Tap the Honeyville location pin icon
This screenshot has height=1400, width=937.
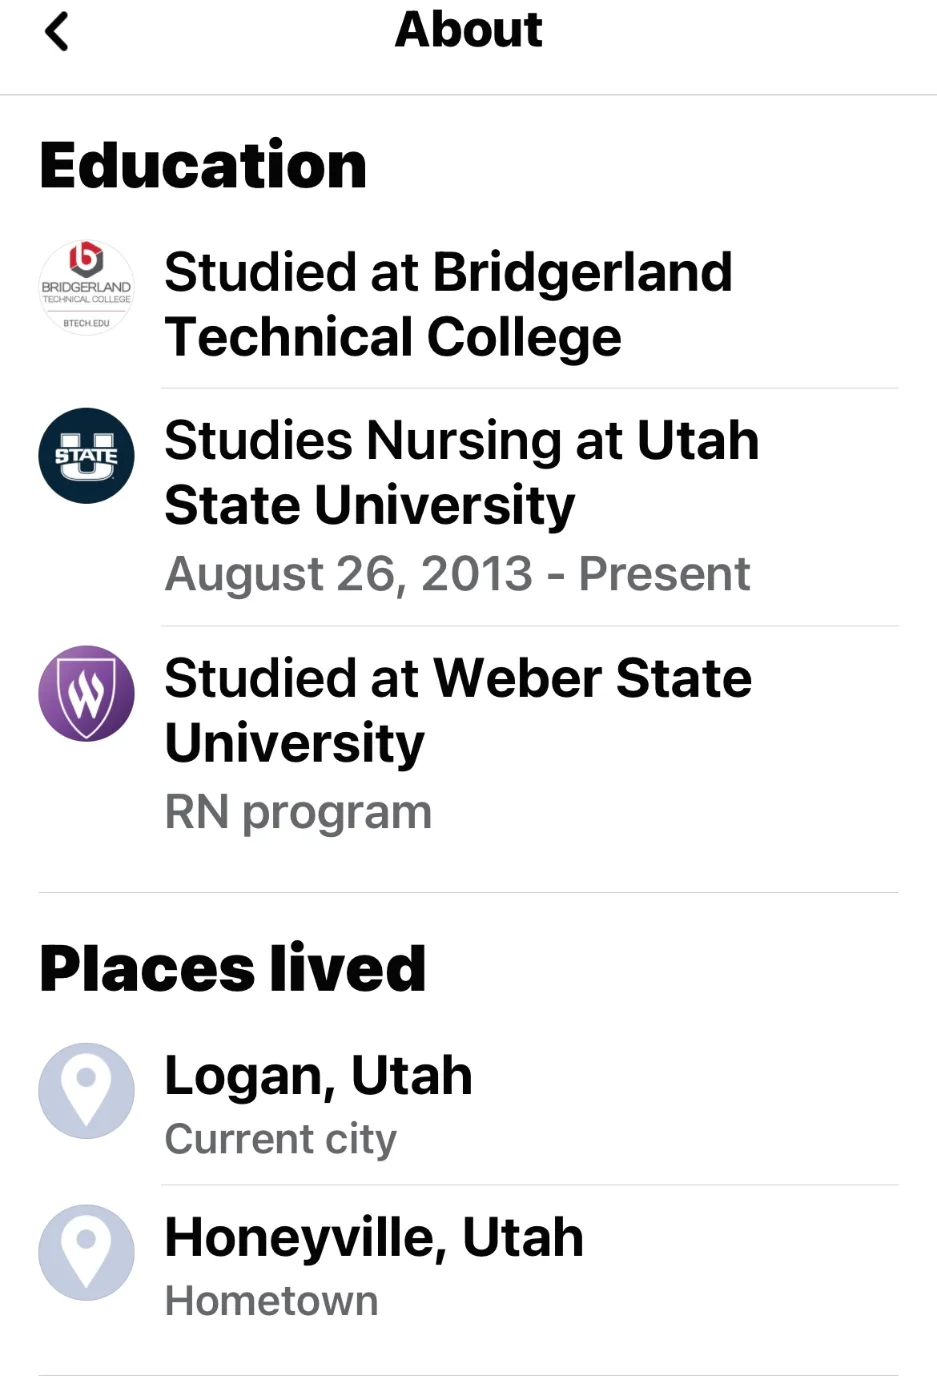click(x=86, y=1252)
